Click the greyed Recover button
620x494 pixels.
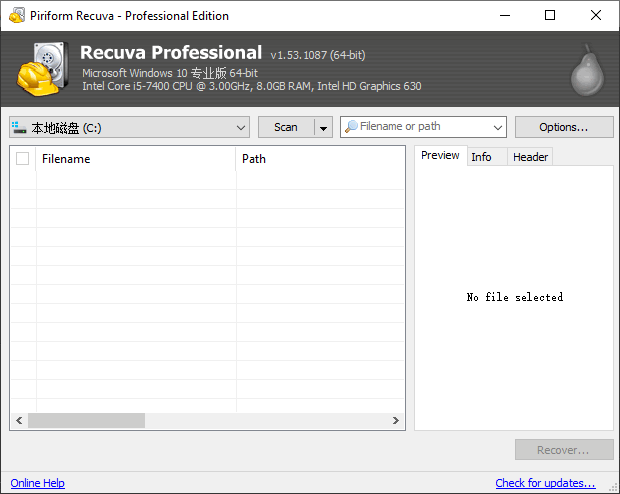(564, 450)
